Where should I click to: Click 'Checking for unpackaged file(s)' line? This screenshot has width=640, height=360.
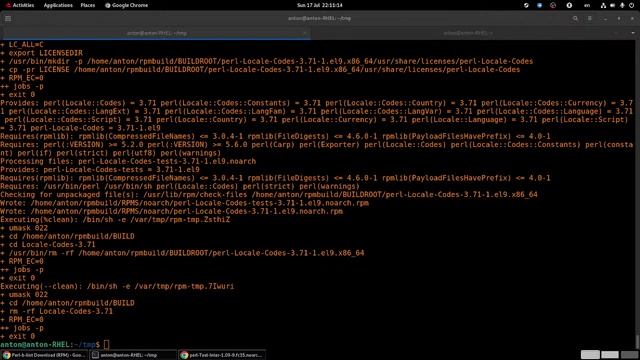pos(269,195)
